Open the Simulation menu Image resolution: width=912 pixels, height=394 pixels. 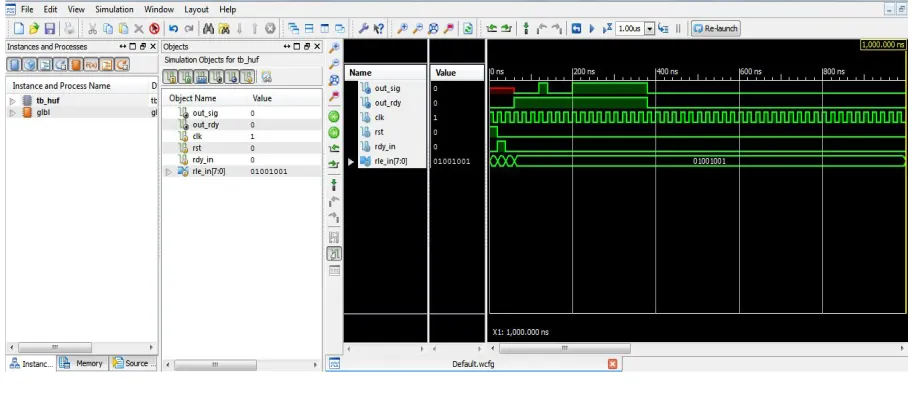(114, 9)
